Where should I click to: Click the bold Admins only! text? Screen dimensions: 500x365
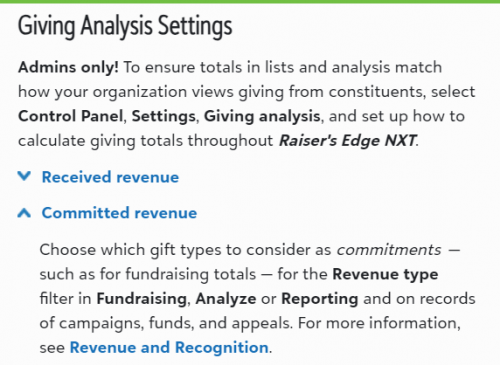[68, 67]
